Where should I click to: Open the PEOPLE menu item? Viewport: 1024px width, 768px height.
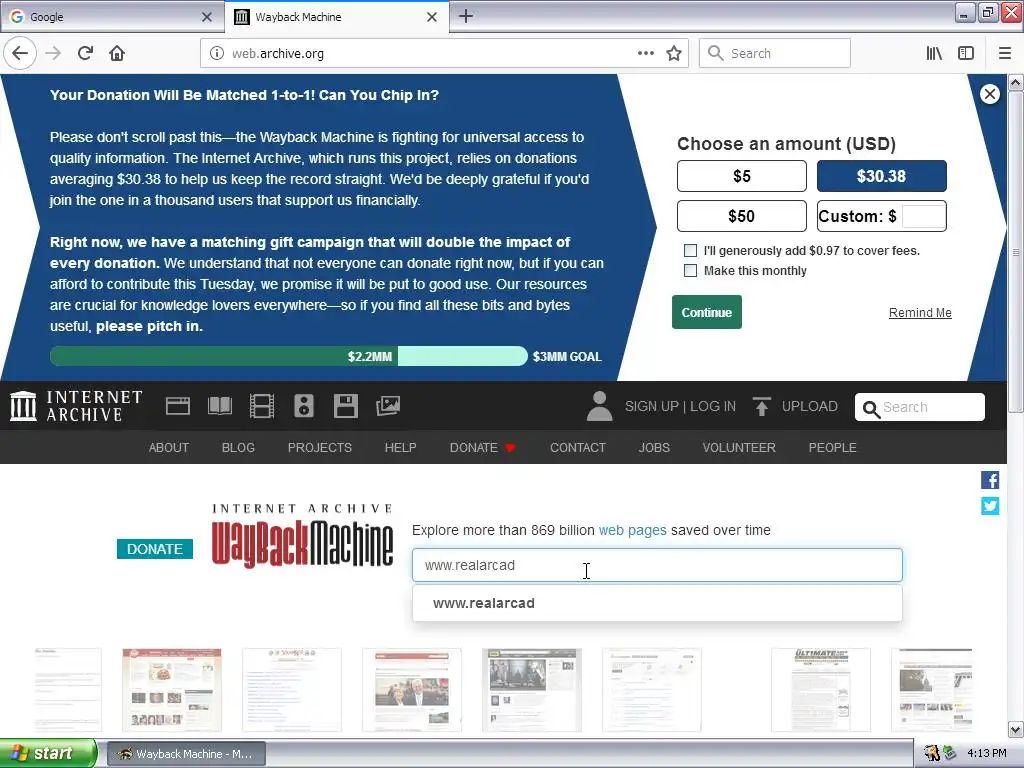click(x=832, y=447)
